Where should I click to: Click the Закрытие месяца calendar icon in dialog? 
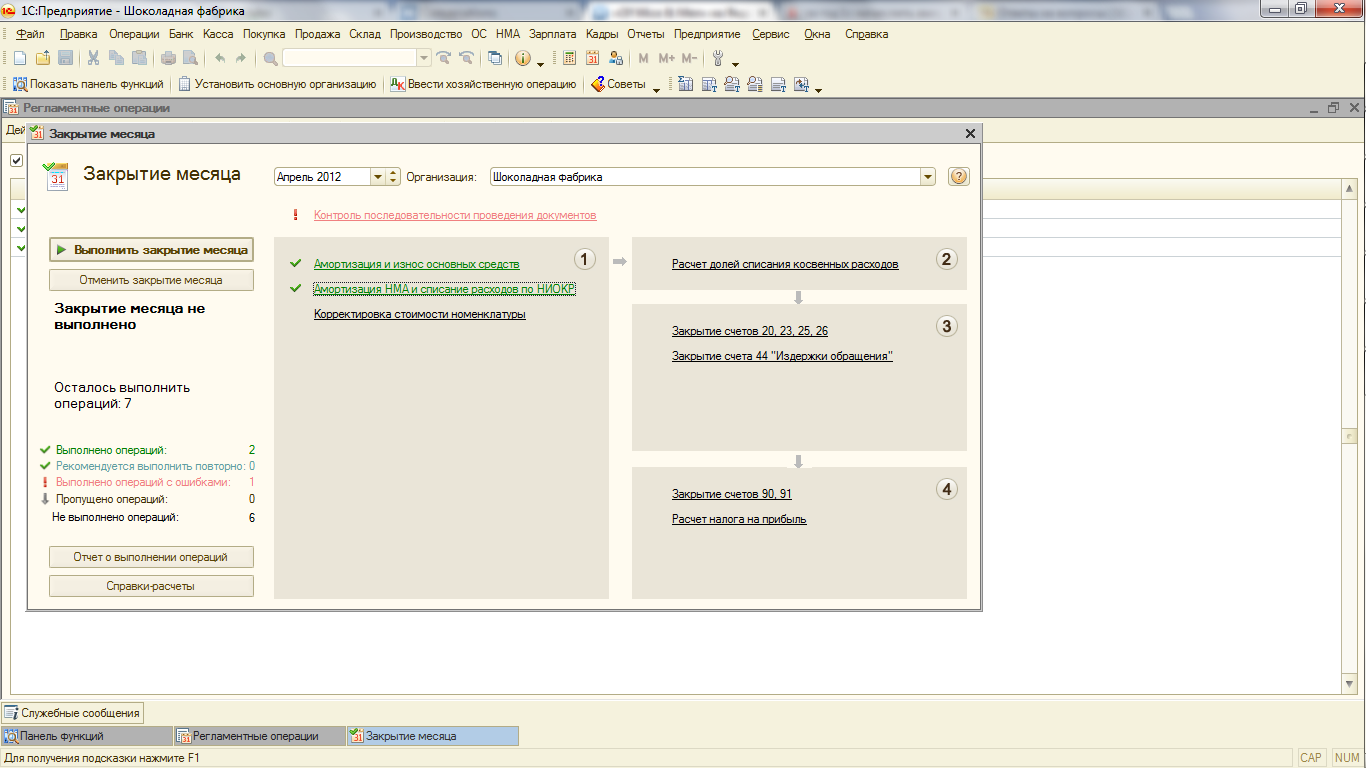point(57,176)
